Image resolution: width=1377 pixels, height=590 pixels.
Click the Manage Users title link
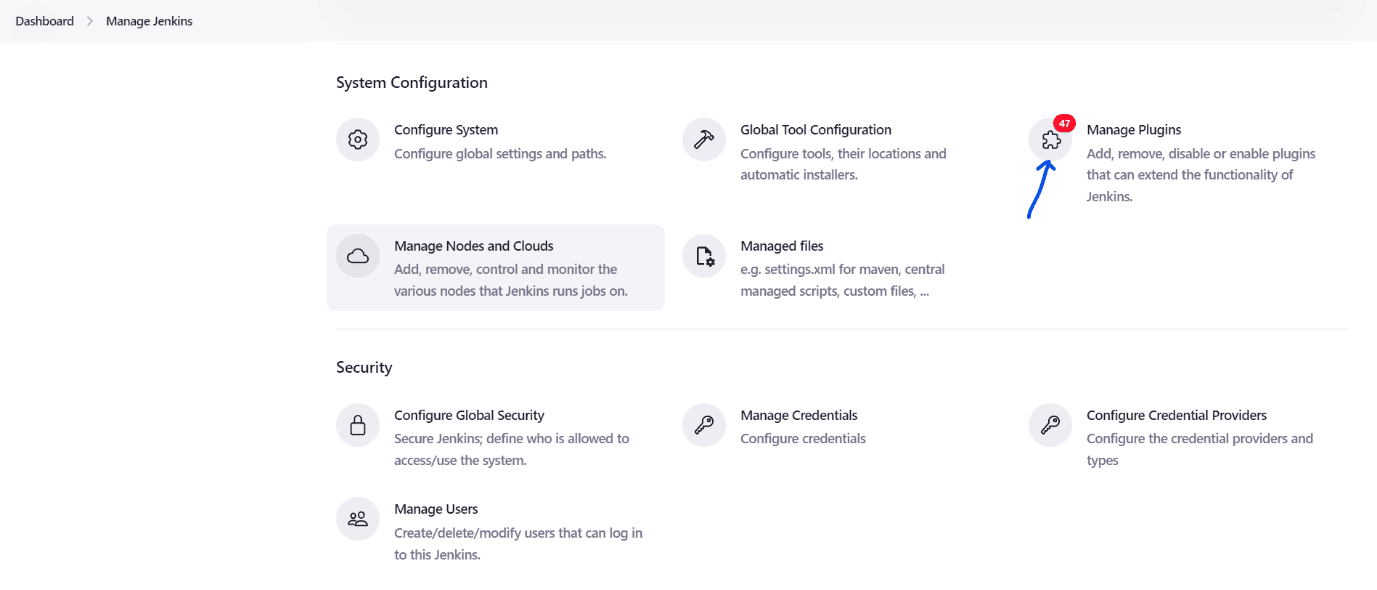(x=436, y=509)
